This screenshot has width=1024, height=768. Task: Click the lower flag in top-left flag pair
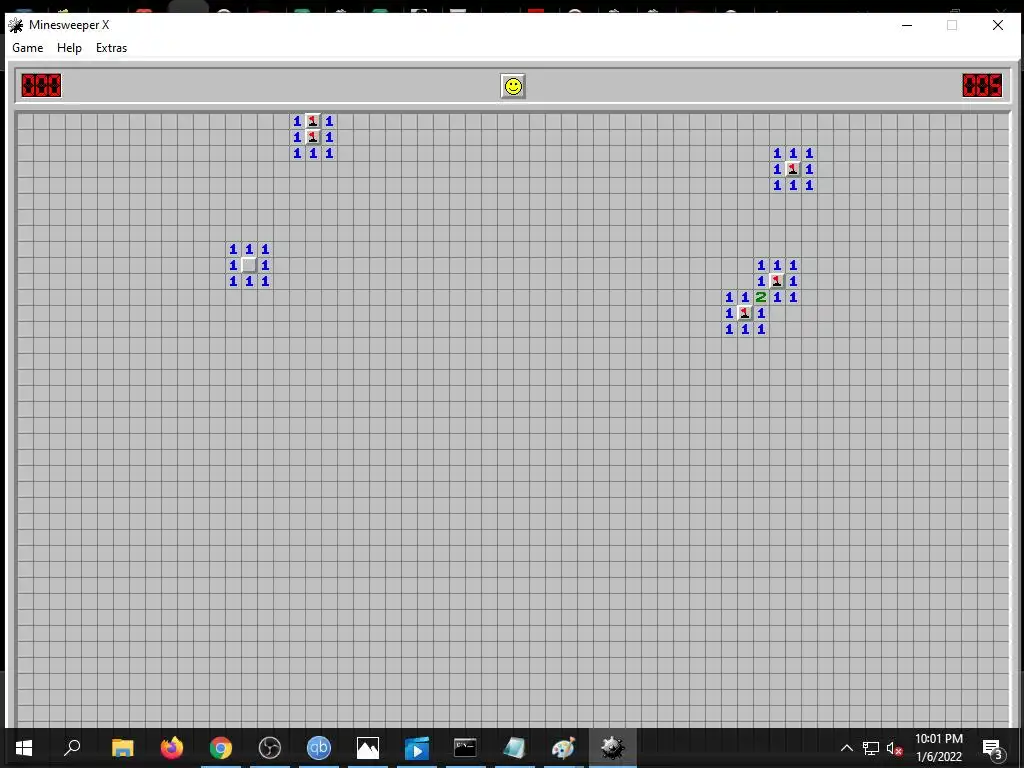click(313, 137)
